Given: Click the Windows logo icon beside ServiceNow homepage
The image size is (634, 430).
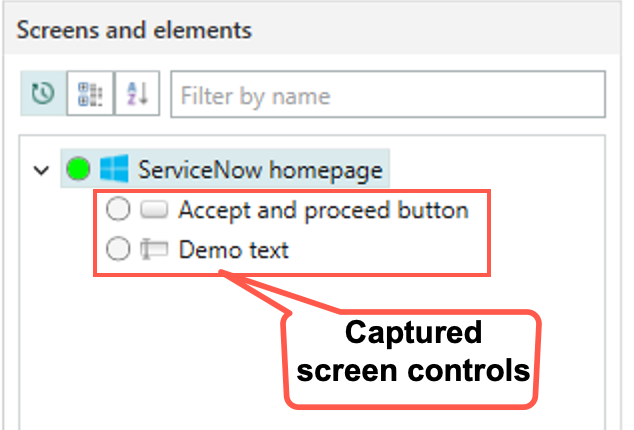Looking at the screenshot, I should 114,168.
